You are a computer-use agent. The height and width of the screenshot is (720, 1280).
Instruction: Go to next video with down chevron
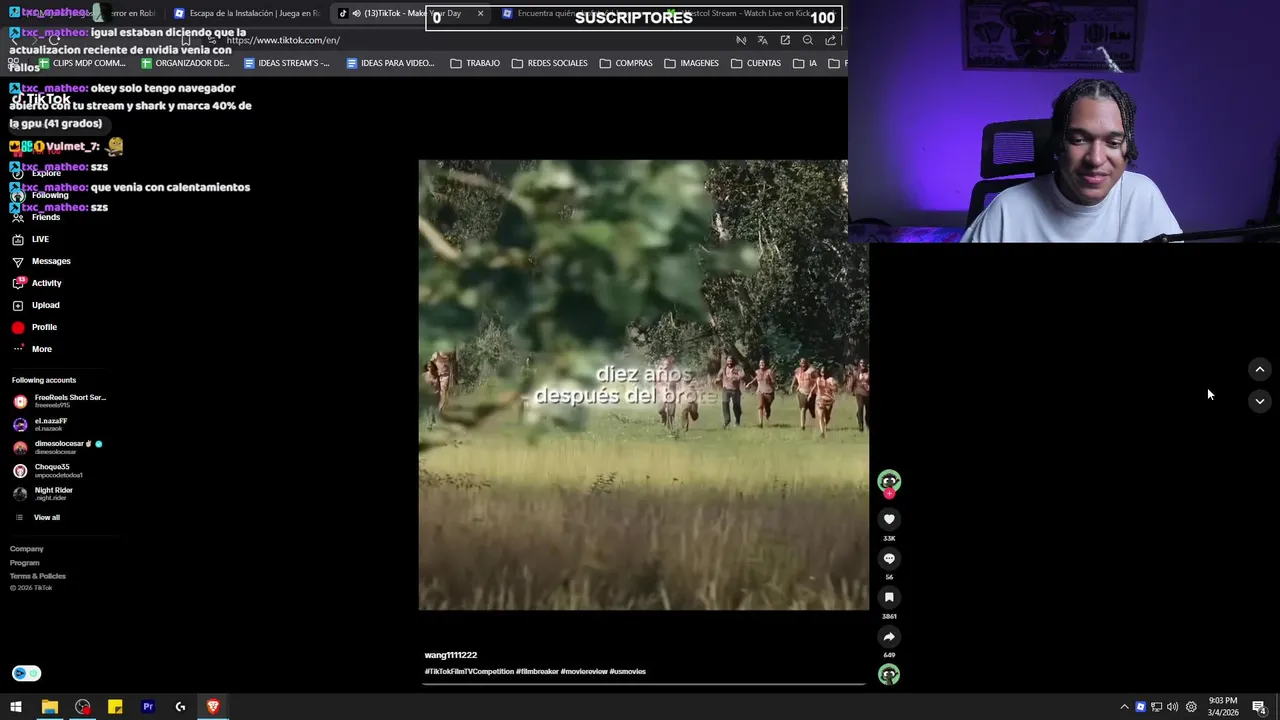[1260, 401]
